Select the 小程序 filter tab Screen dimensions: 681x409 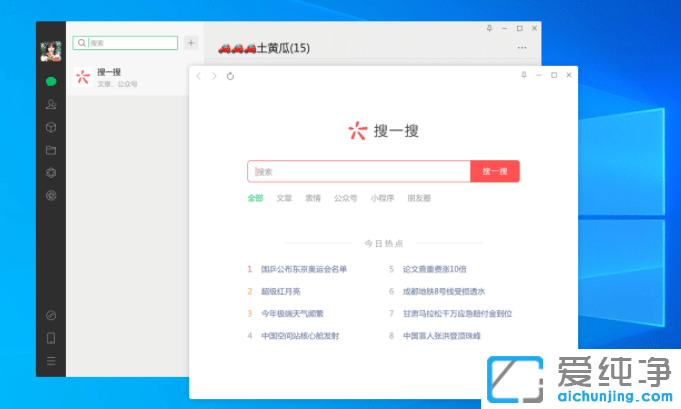click(382, 198)
